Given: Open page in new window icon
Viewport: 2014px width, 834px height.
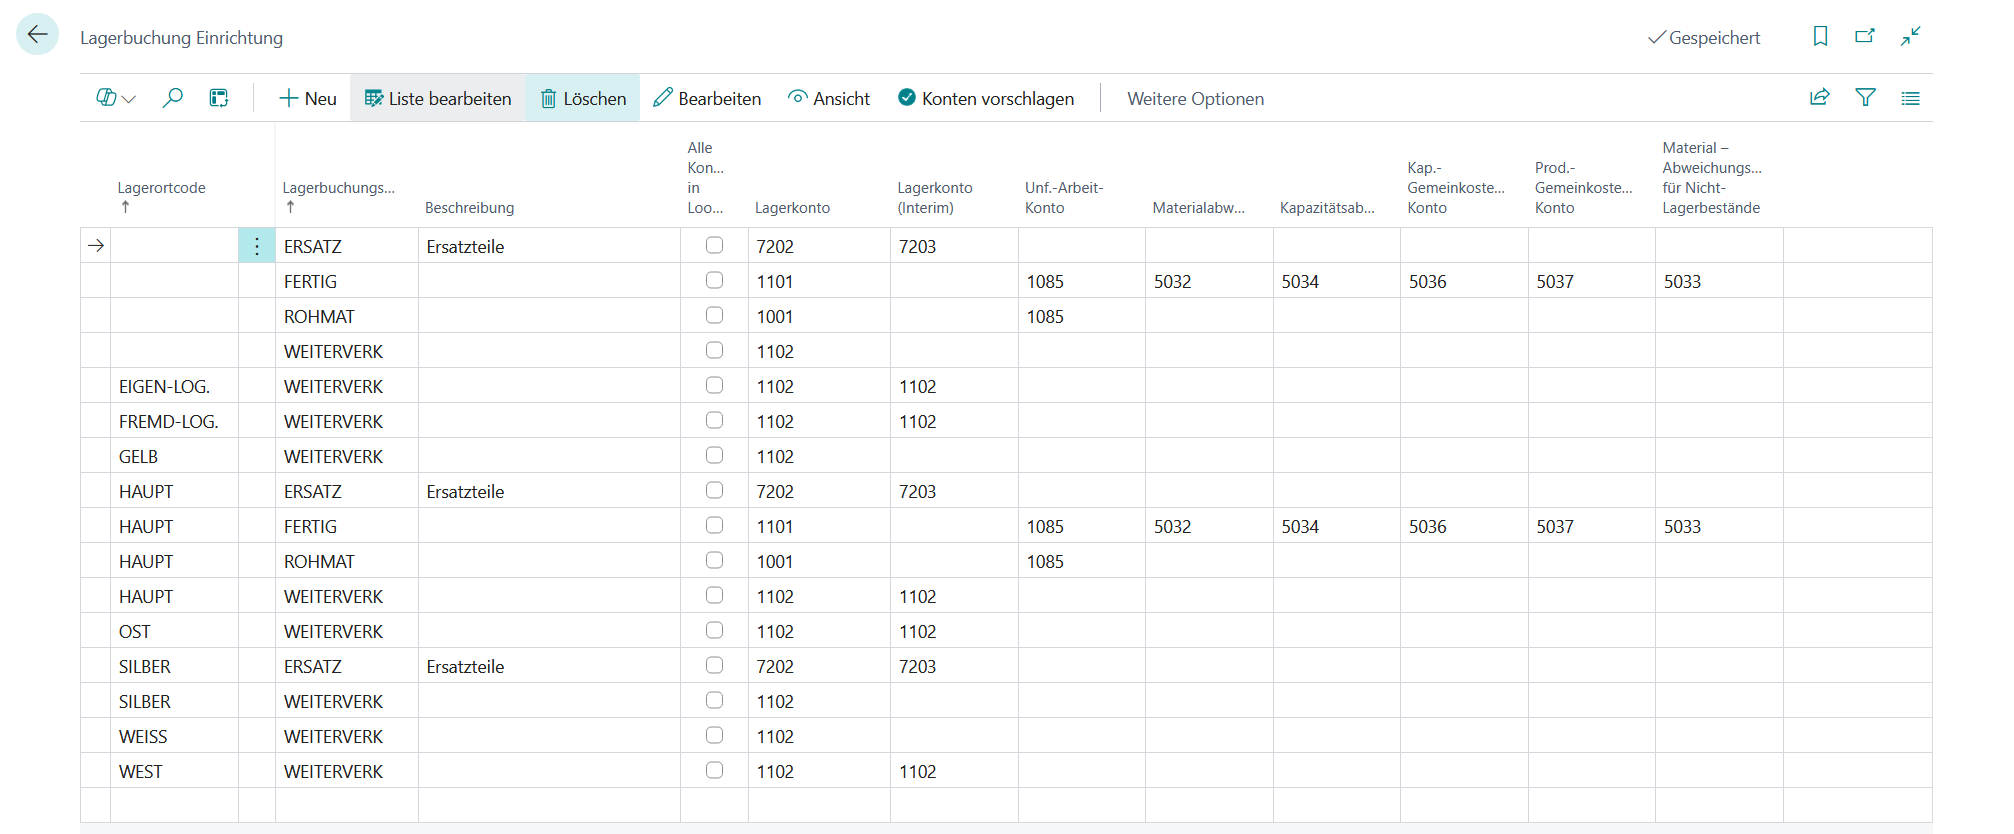Looking at the screenshot, I should 1865,36.
